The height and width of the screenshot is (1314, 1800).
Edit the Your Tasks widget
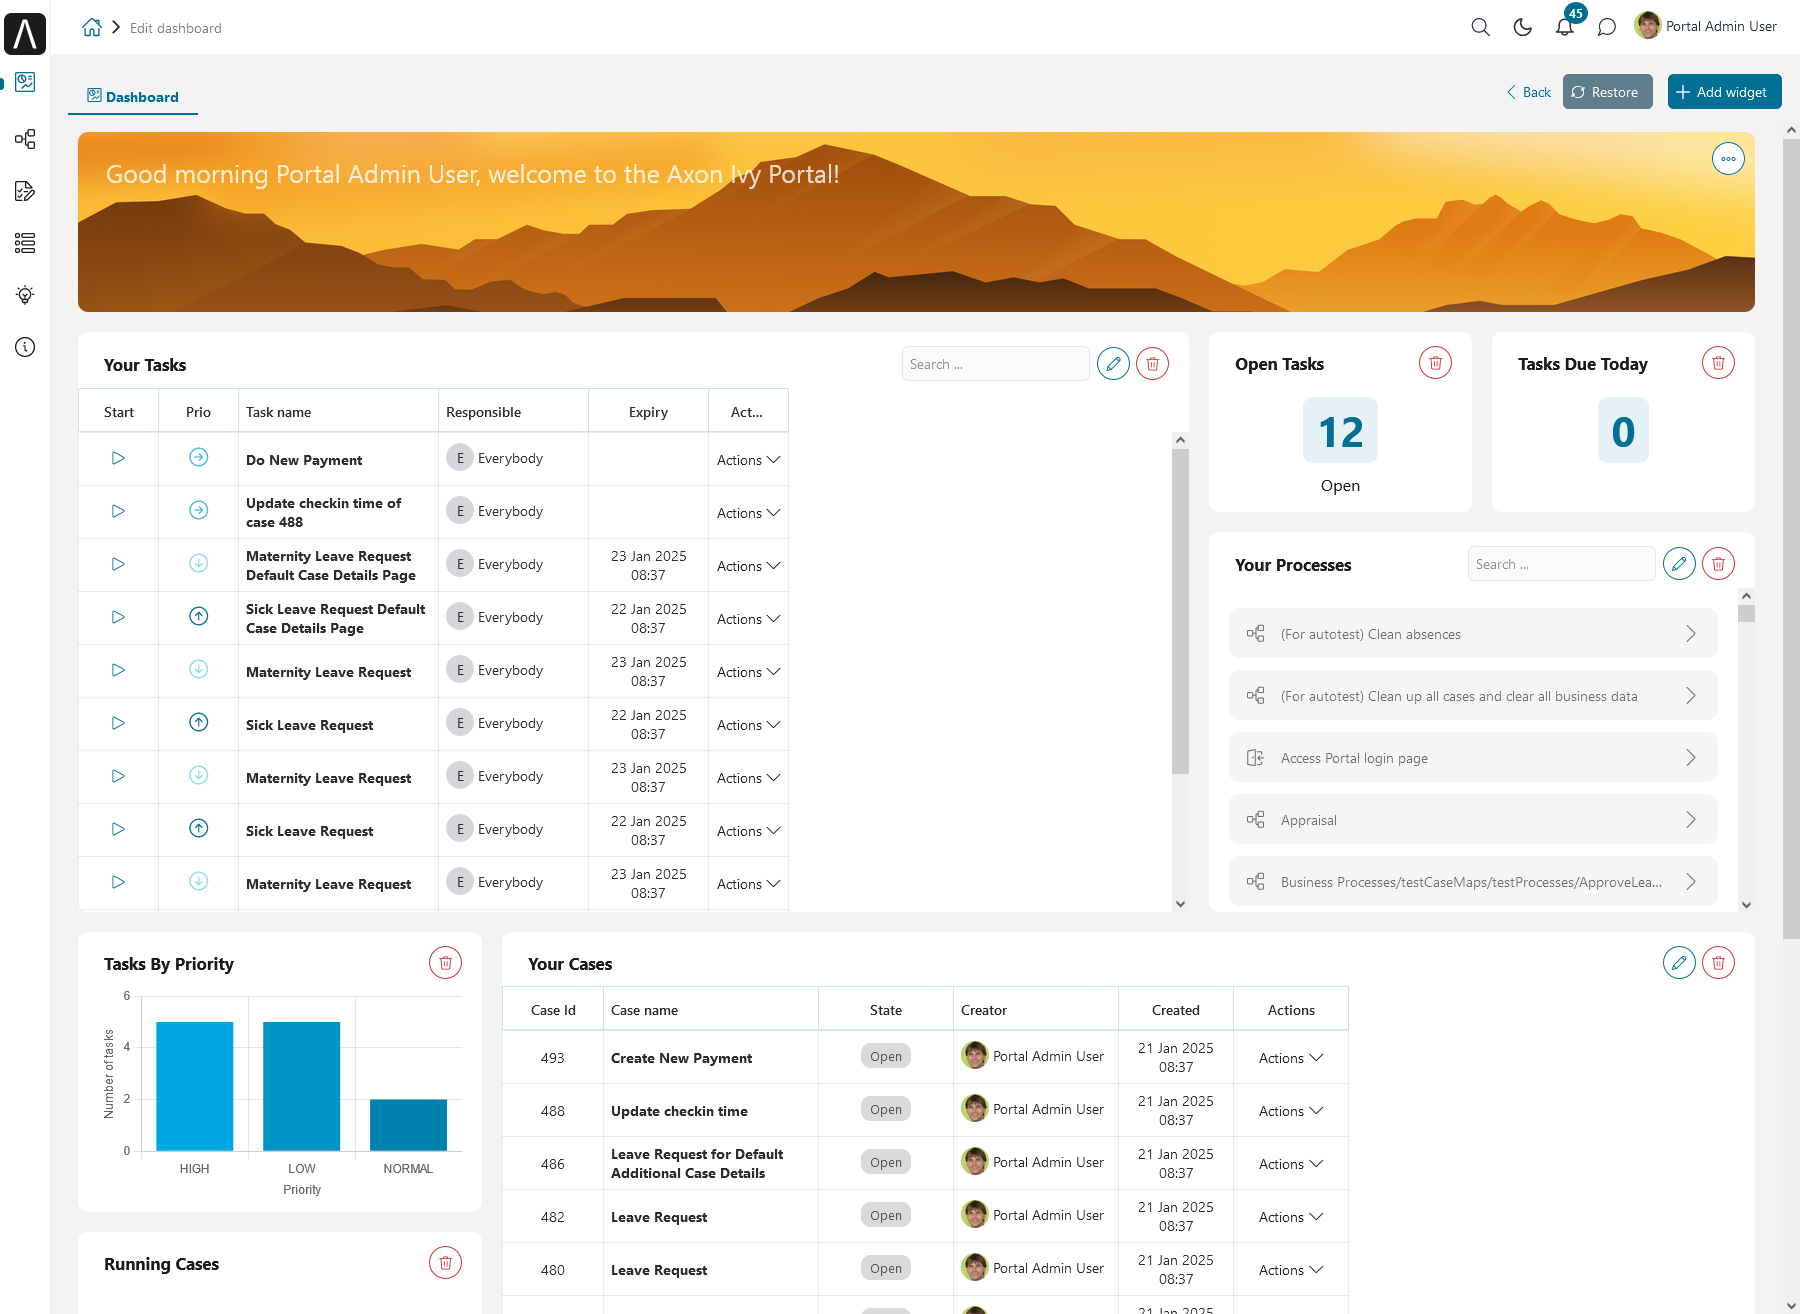(1113, 364)
